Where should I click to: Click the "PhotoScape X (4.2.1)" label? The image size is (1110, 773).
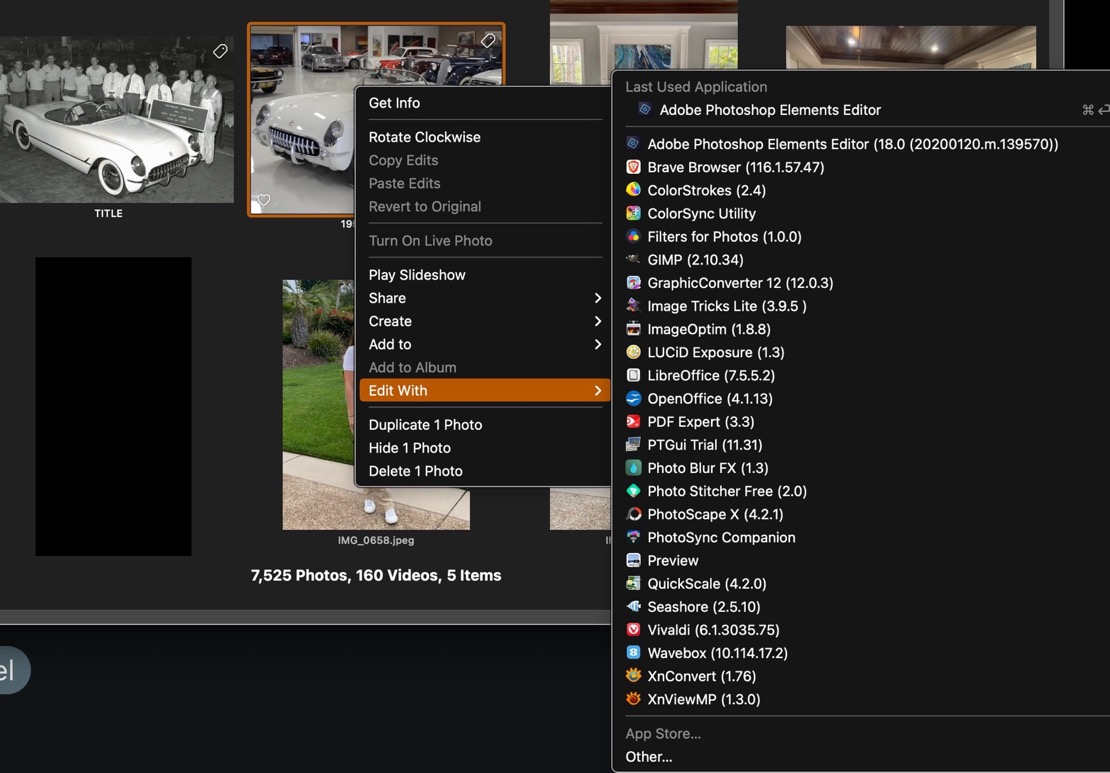click(715, 515)
